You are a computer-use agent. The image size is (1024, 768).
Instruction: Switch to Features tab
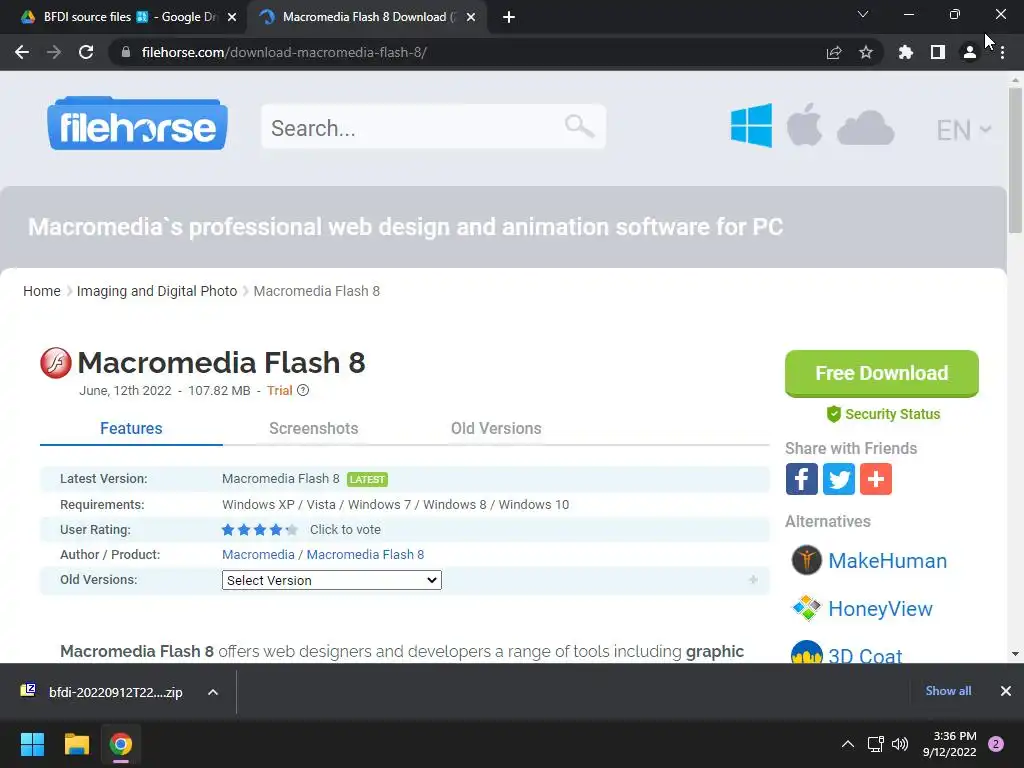(x=131, y=428)
